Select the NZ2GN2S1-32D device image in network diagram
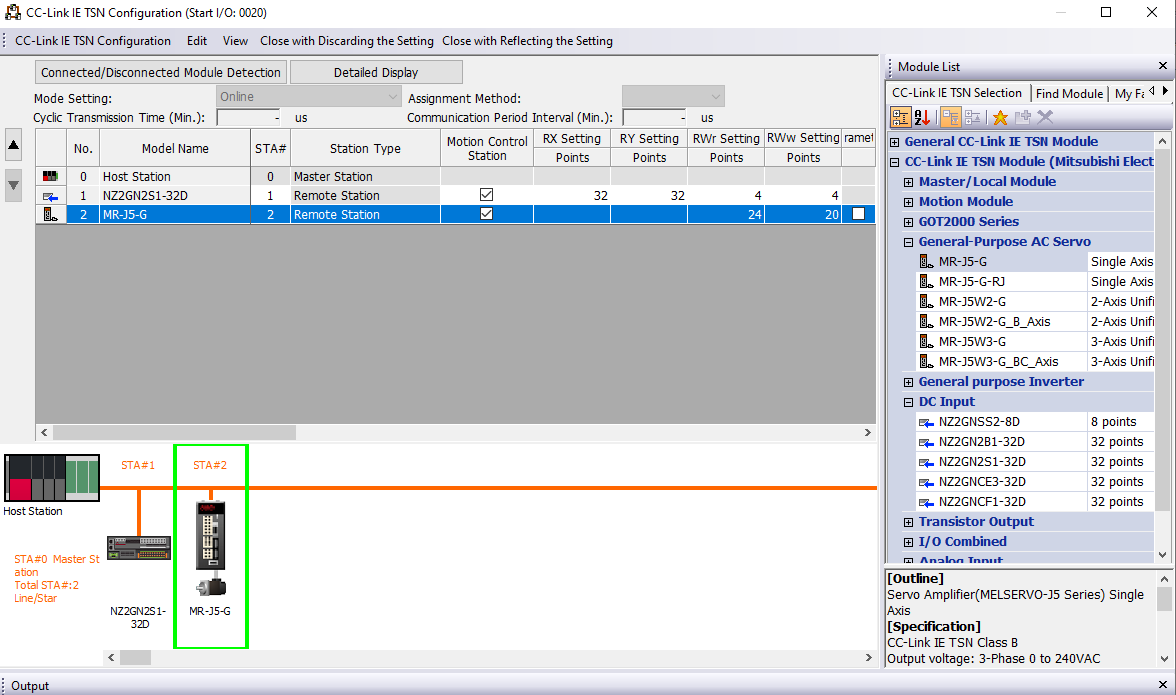The width and height of the screenshot is (1176, 695). [139, 547]
